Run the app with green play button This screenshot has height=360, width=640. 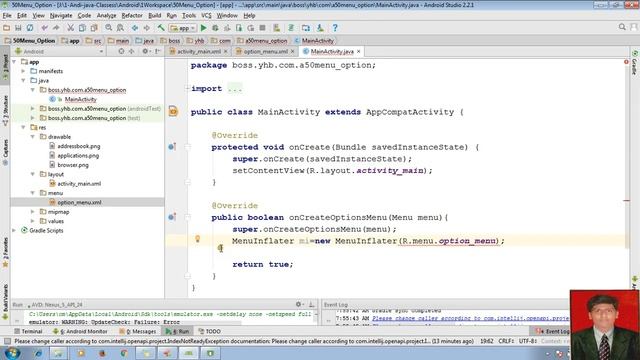203,28
